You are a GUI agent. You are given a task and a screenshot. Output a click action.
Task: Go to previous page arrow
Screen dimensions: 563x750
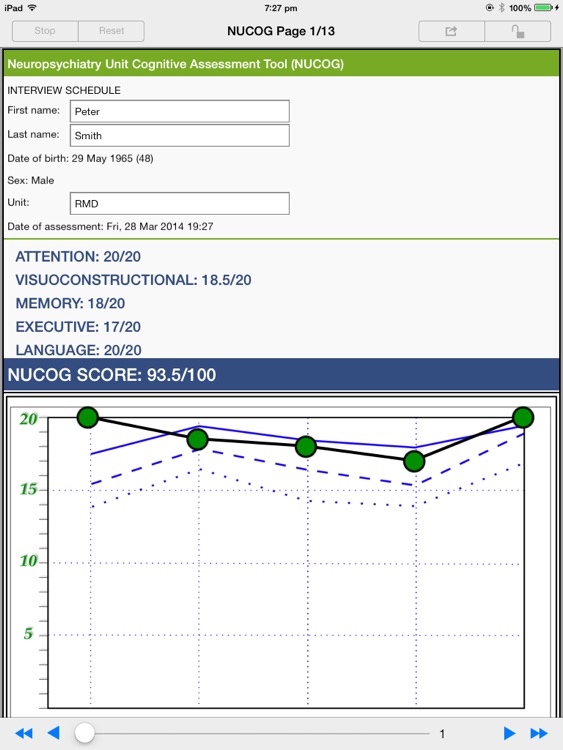click(x=54, y=733)
